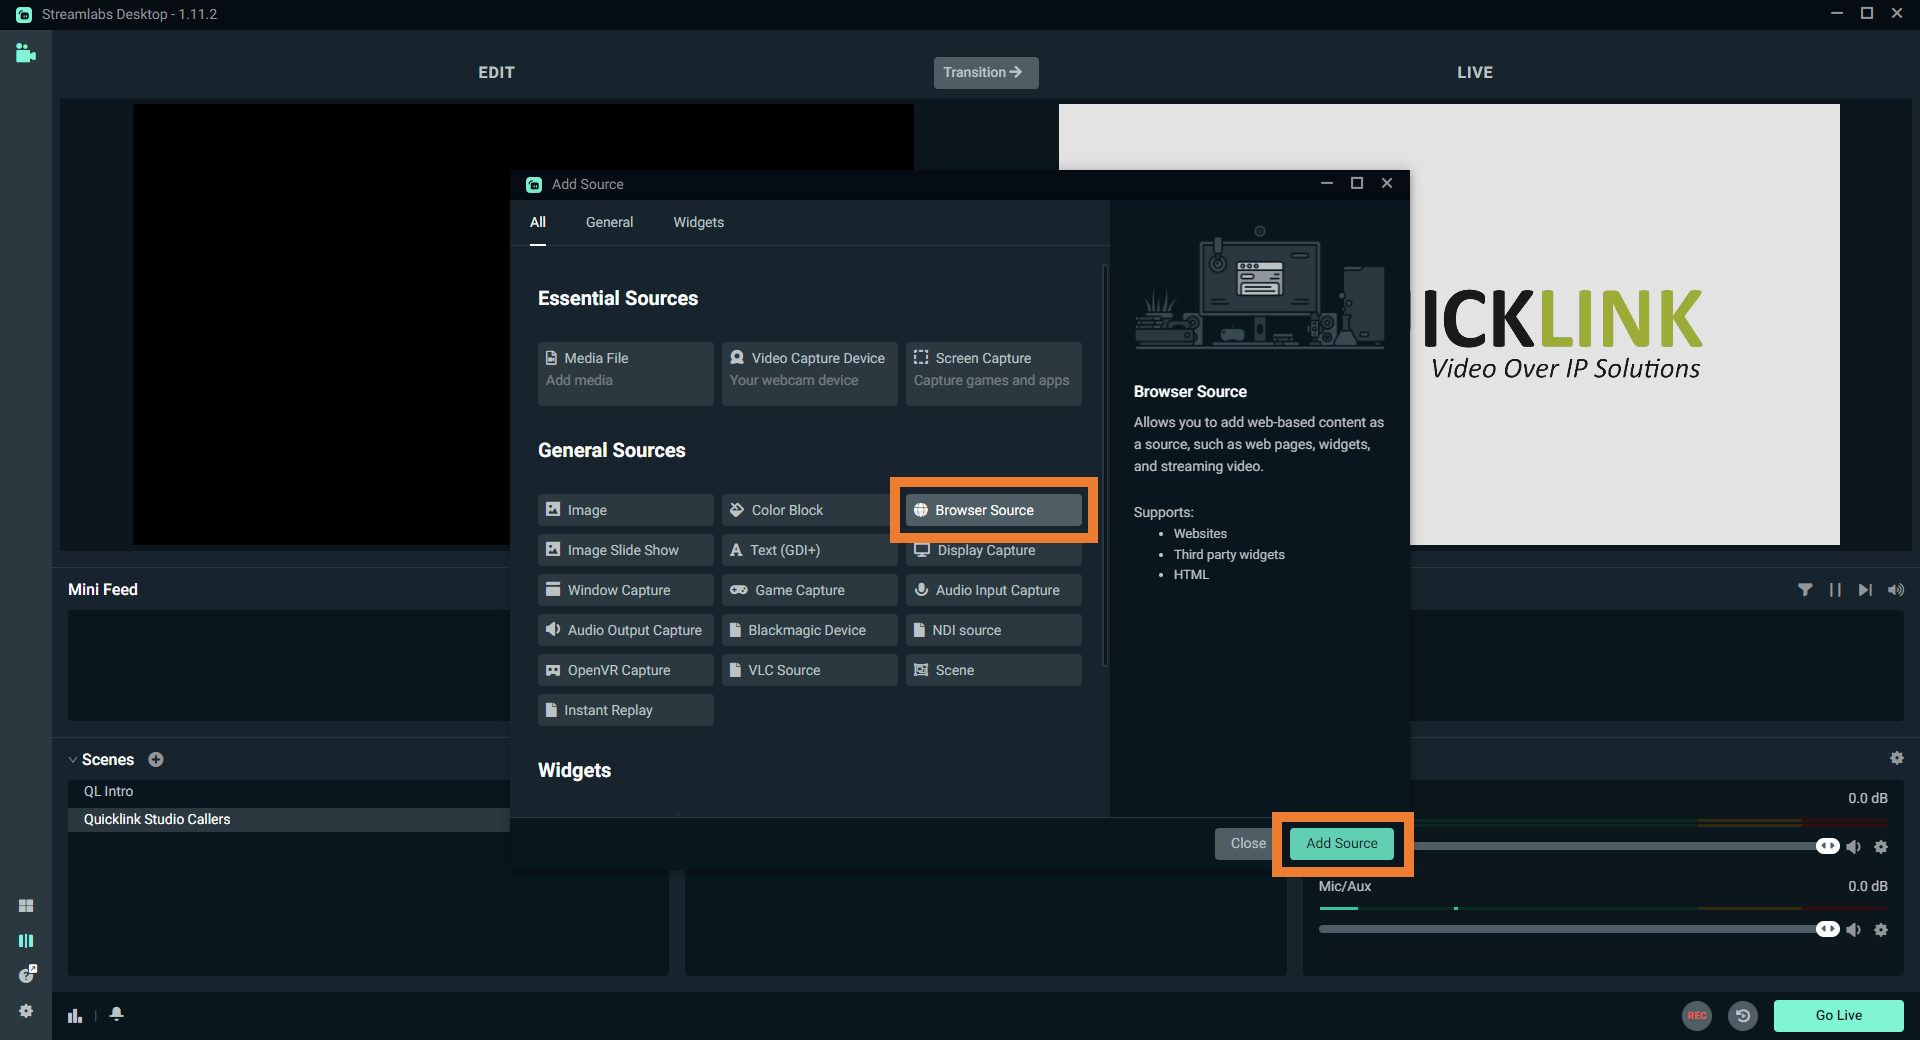Image resolution: width=1920 pixels, height=1040 pixels.
Task: Select the Text (GDI+) source
Action: coord(810,550)
